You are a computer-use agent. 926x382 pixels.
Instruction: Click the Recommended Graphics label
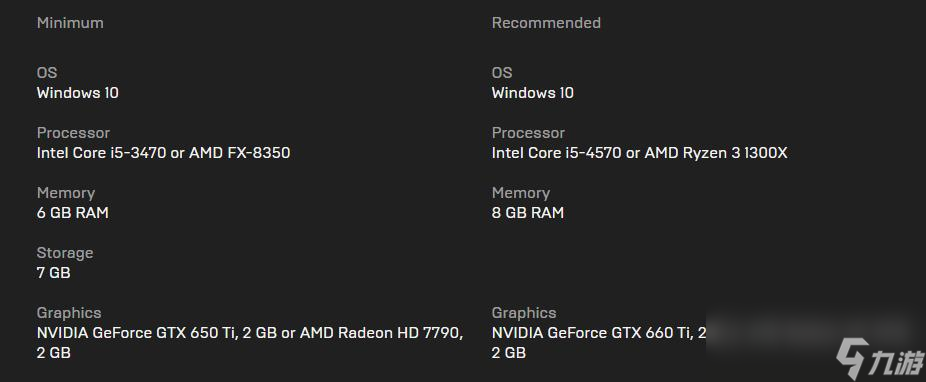point(524,313)
